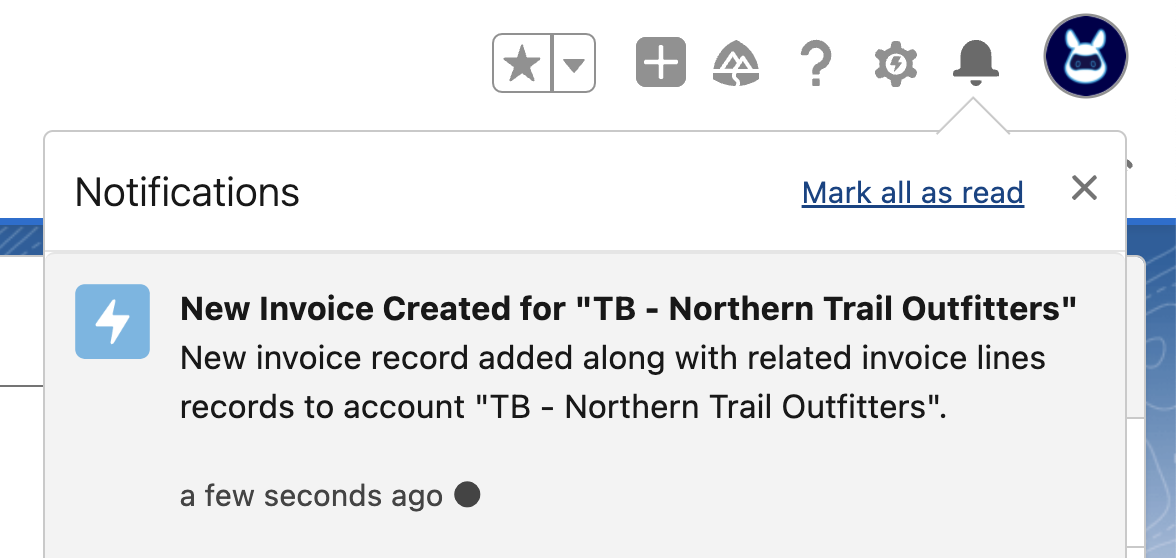The height and width of the screenshot is (558, 1176).
Task: Open the user profile avatar
Action: point(1085,56)
